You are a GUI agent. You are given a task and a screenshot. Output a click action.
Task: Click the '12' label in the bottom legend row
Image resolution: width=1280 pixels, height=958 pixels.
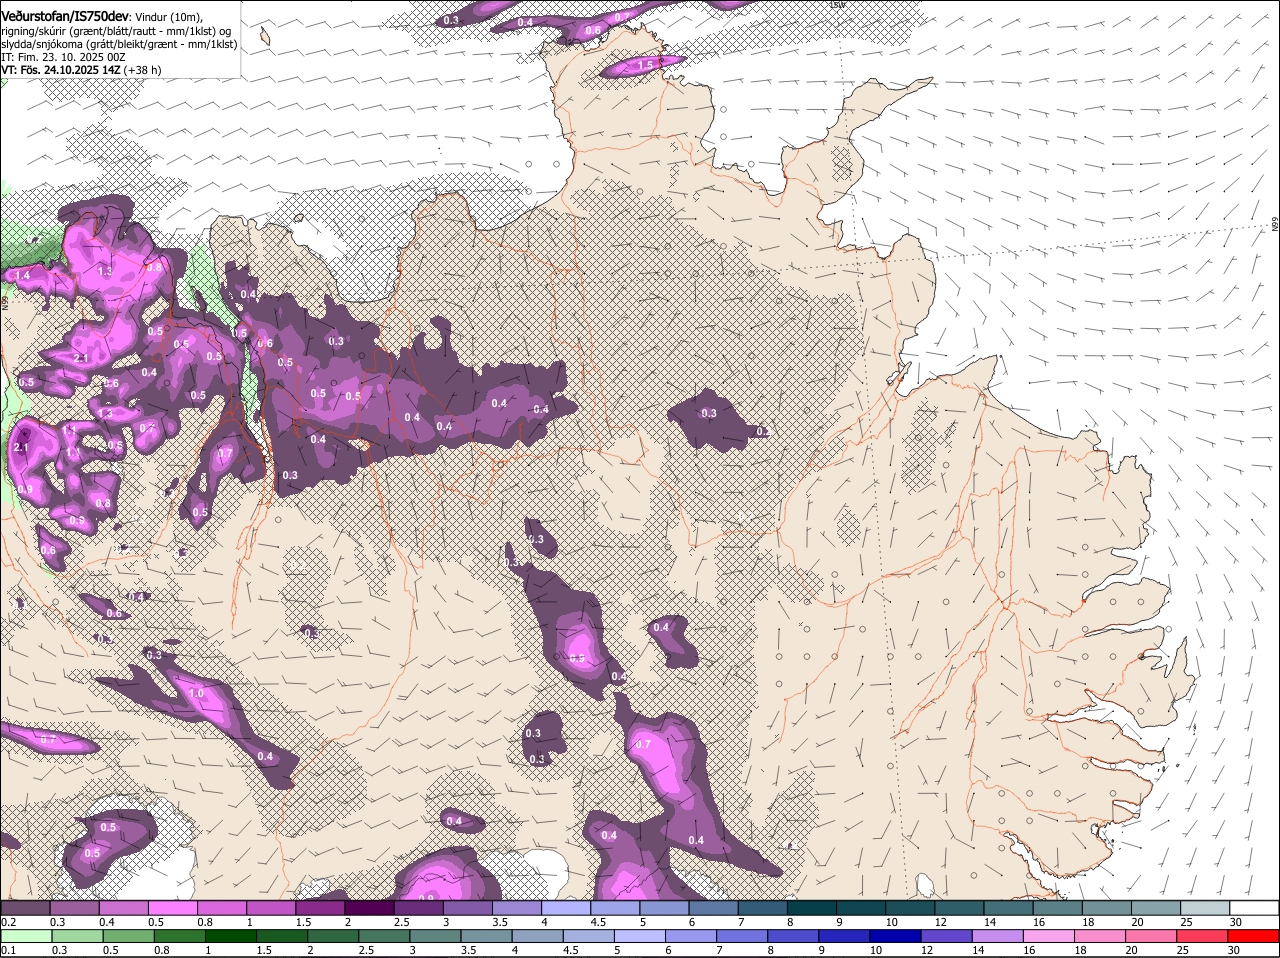[926, 950]
